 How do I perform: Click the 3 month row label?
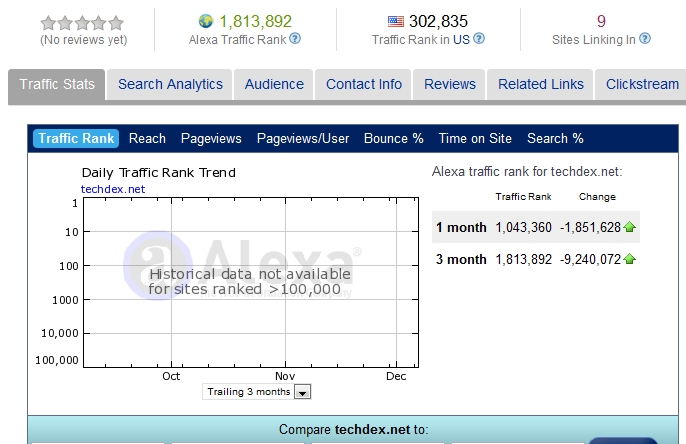coord(461,259)
